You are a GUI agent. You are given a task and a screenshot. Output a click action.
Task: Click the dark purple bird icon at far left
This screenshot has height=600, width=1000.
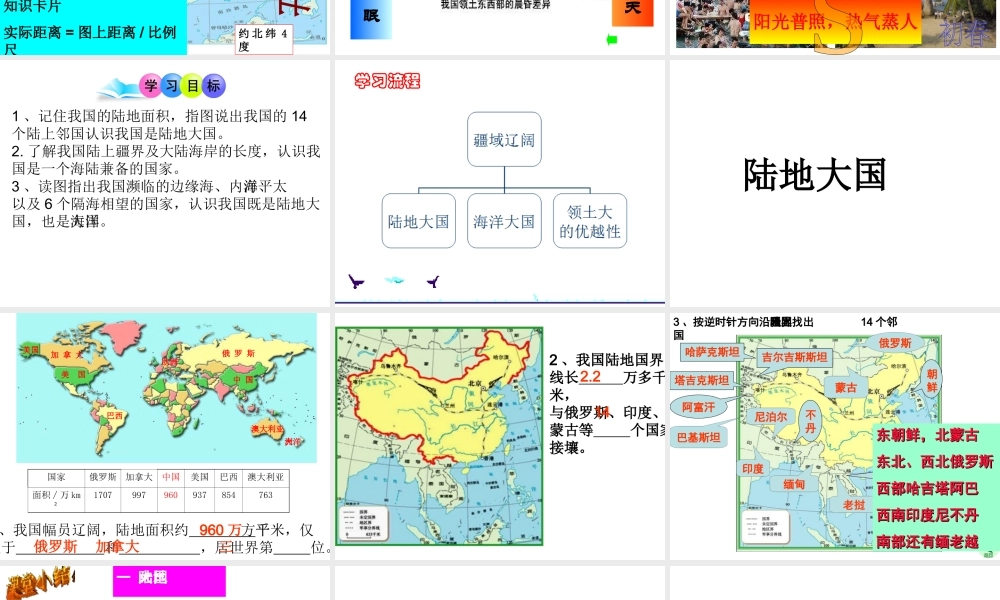356,281
